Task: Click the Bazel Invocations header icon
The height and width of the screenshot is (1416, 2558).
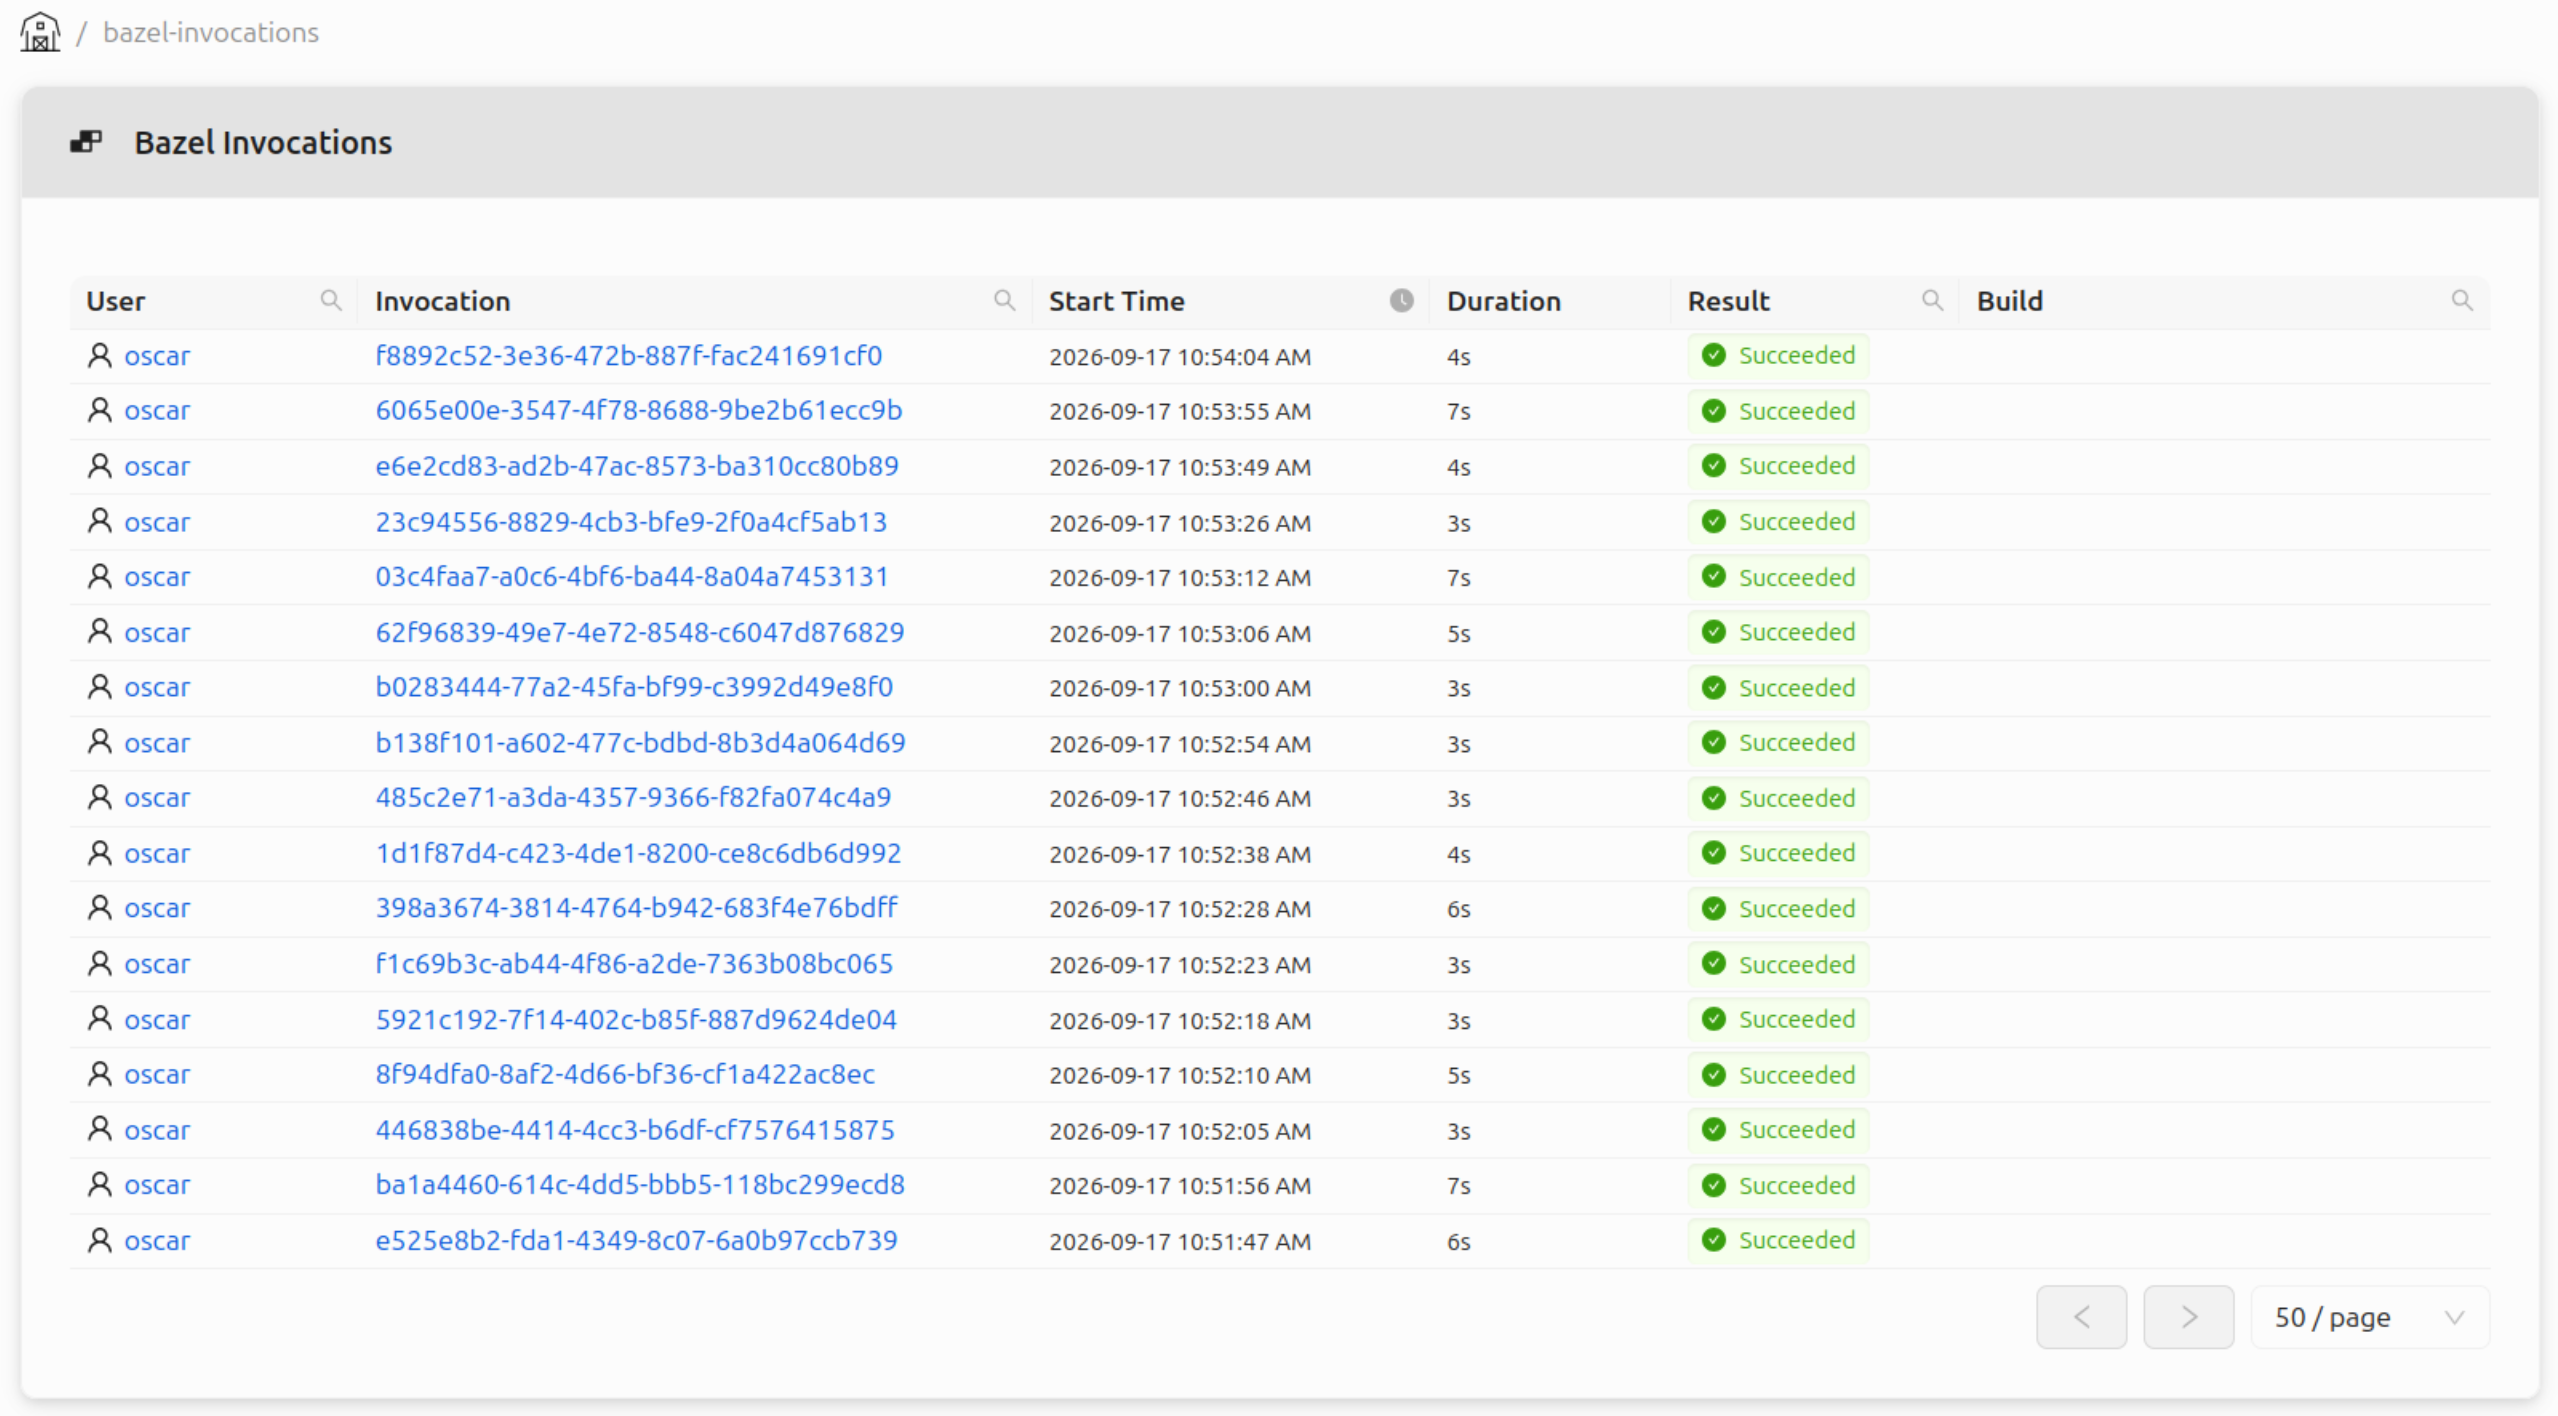Action: (86, 142)
